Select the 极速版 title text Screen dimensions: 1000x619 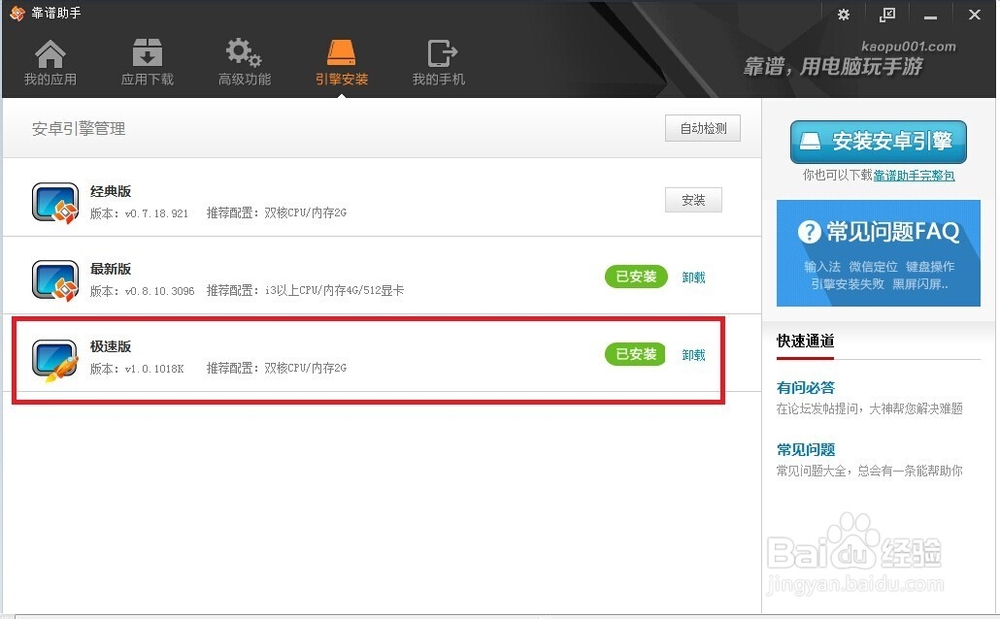pos(110,346)
